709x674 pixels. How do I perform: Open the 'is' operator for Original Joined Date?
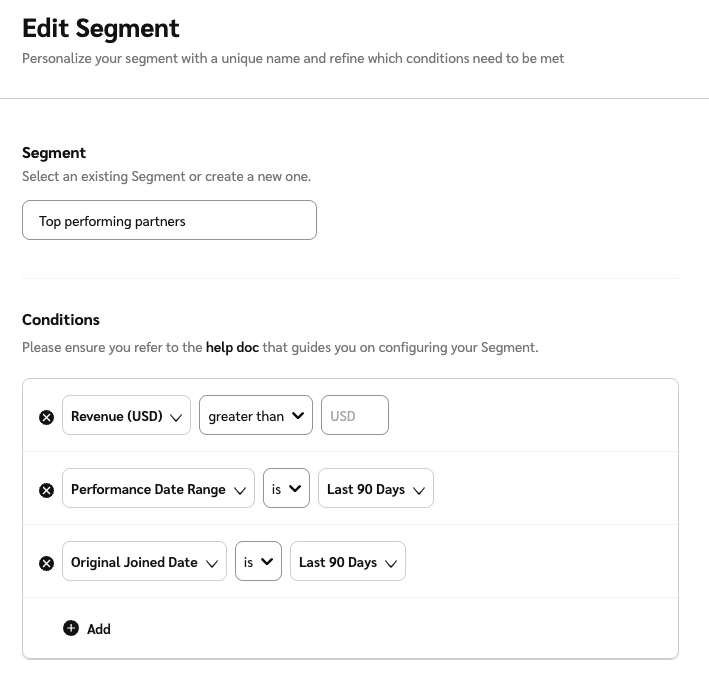pos(258,562)
